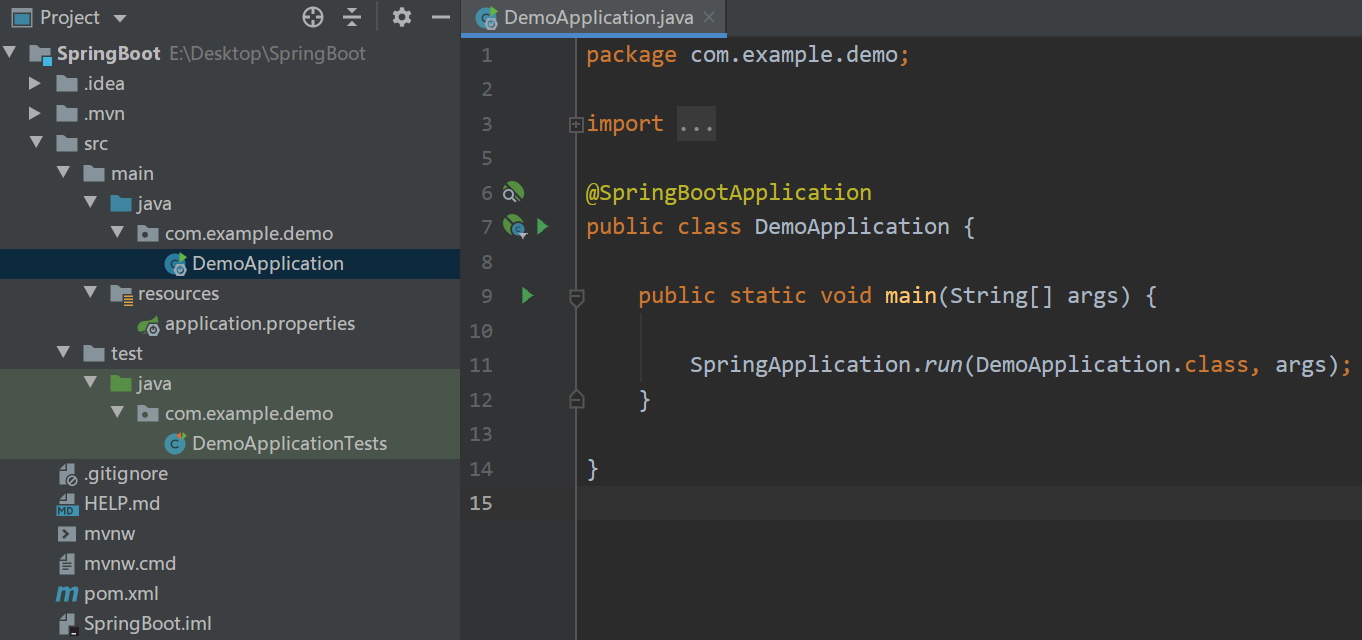
Task: Click the SpringBoot.iml module file icon
Action: coord(67,624)
